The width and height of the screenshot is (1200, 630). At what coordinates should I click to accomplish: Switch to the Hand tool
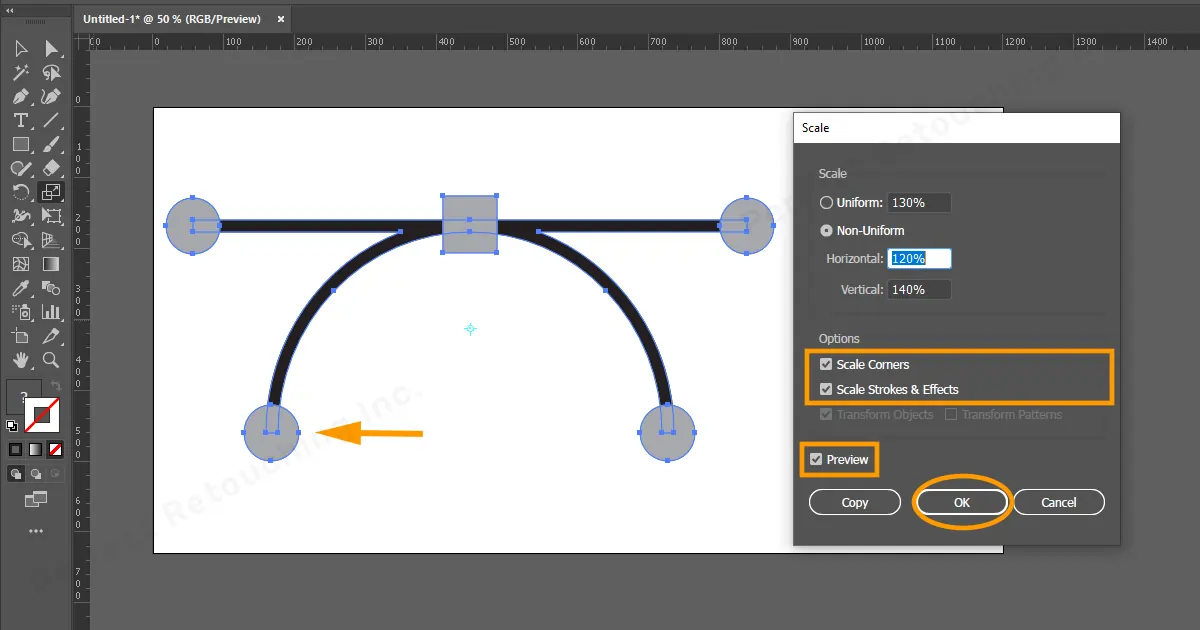click(20, 360)
